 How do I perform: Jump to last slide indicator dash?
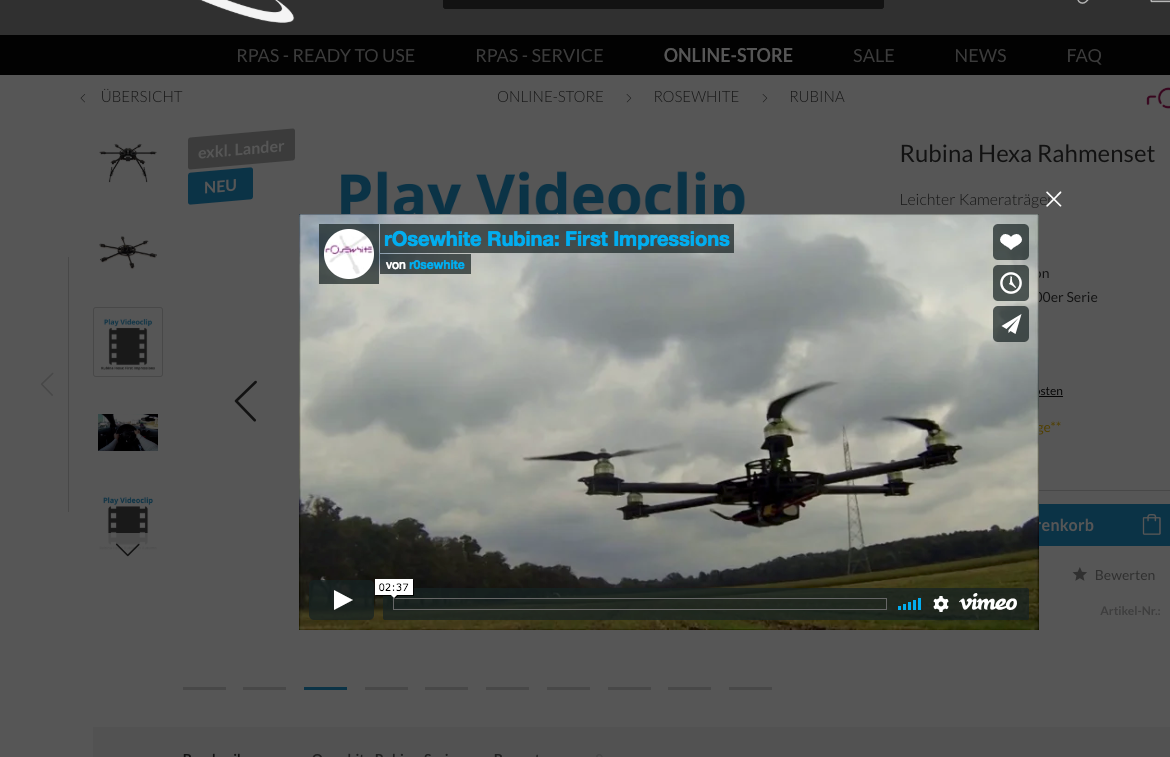click(750, 688)
